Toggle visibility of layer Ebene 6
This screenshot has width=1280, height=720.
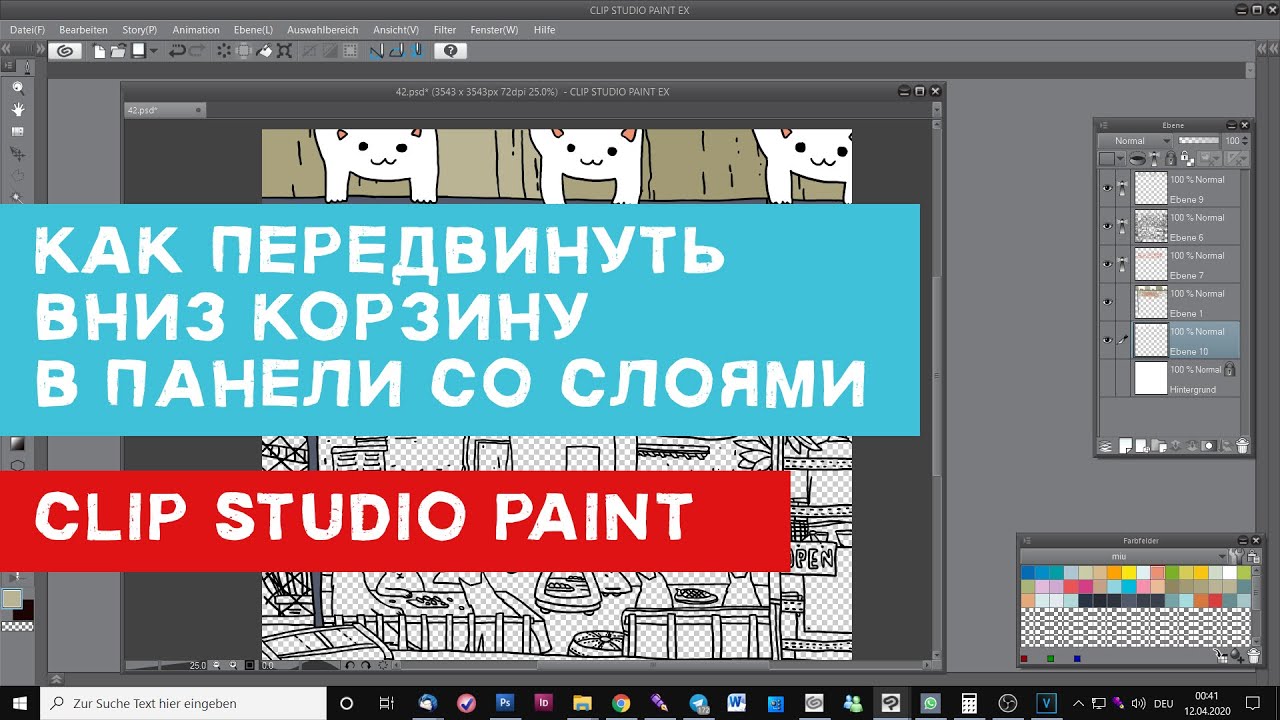[x=1107, y=226]
